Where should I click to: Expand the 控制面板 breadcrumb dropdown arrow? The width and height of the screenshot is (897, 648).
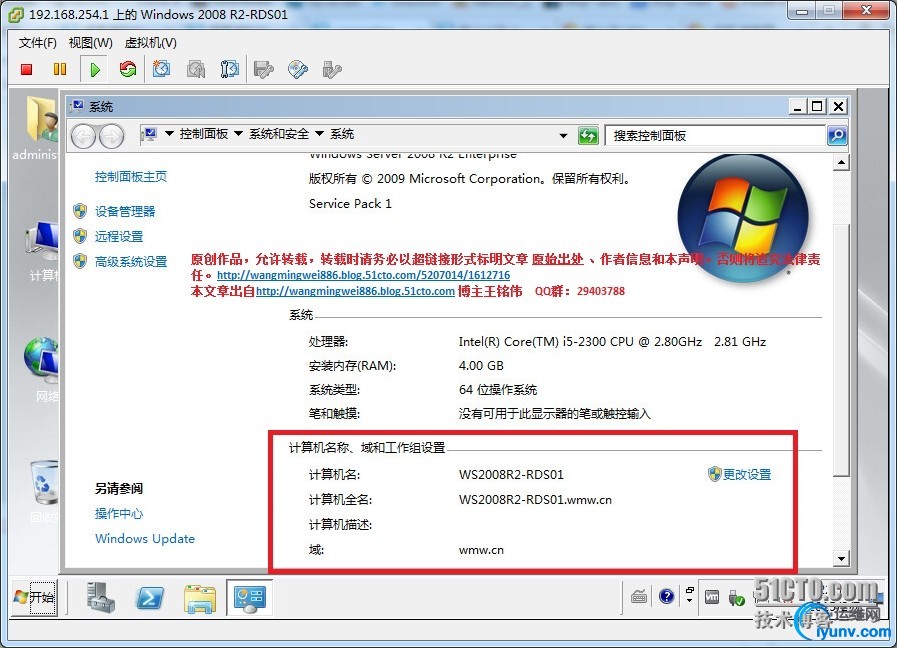pyautogui.click(x=239, y=134)
